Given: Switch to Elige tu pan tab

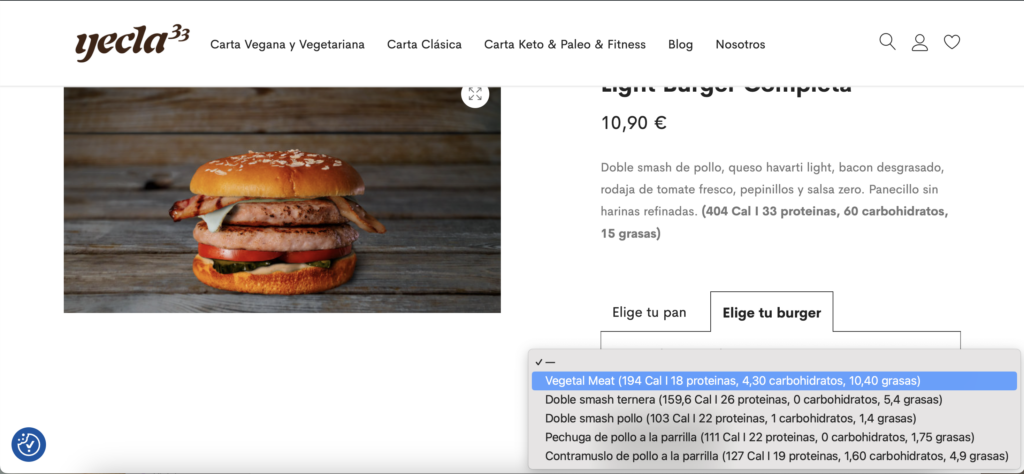Looking at the screenshot, I should 649,312.
